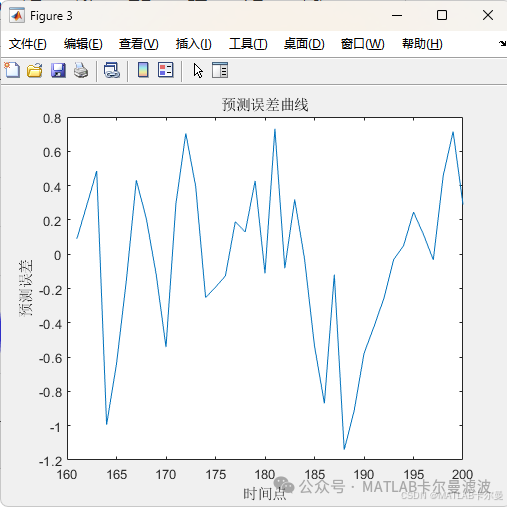Select the Edit Plot arrow tool

click(x=198, y=70)
